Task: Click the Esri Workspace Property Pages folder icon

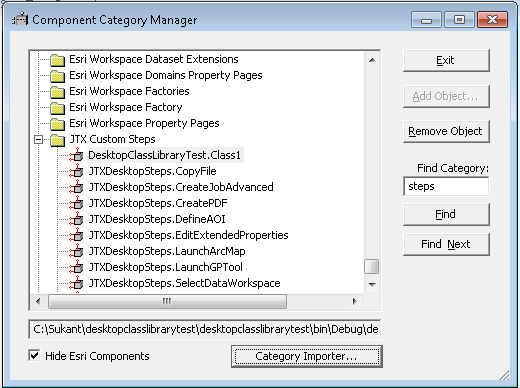Action: [x=57, y=124]
